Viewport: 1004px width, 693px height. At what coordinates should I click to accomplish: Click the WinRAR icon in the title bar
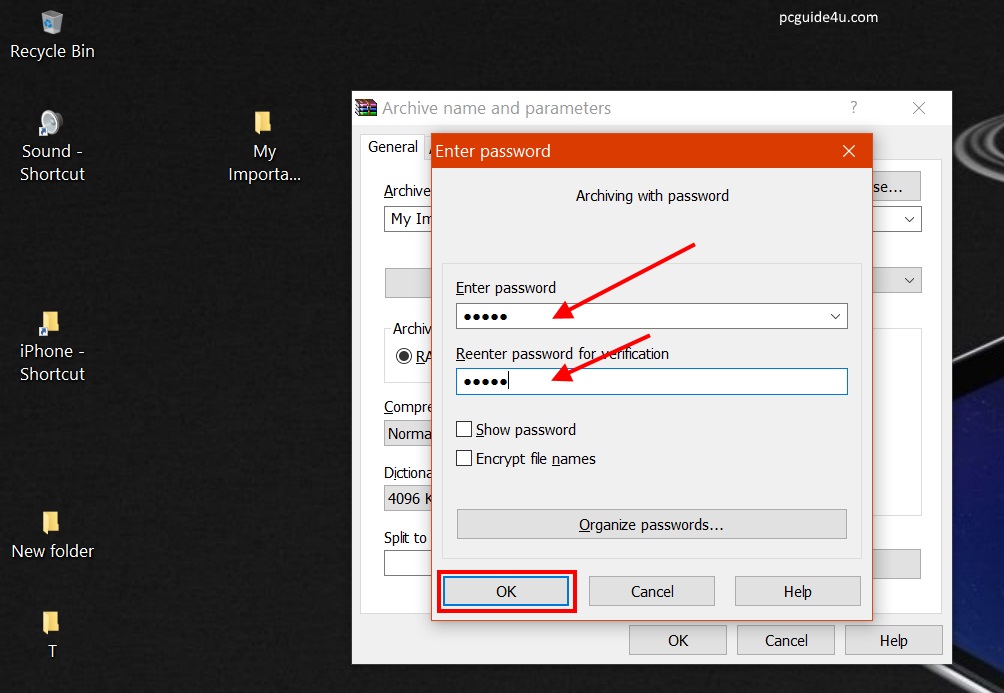pos(367,108)
